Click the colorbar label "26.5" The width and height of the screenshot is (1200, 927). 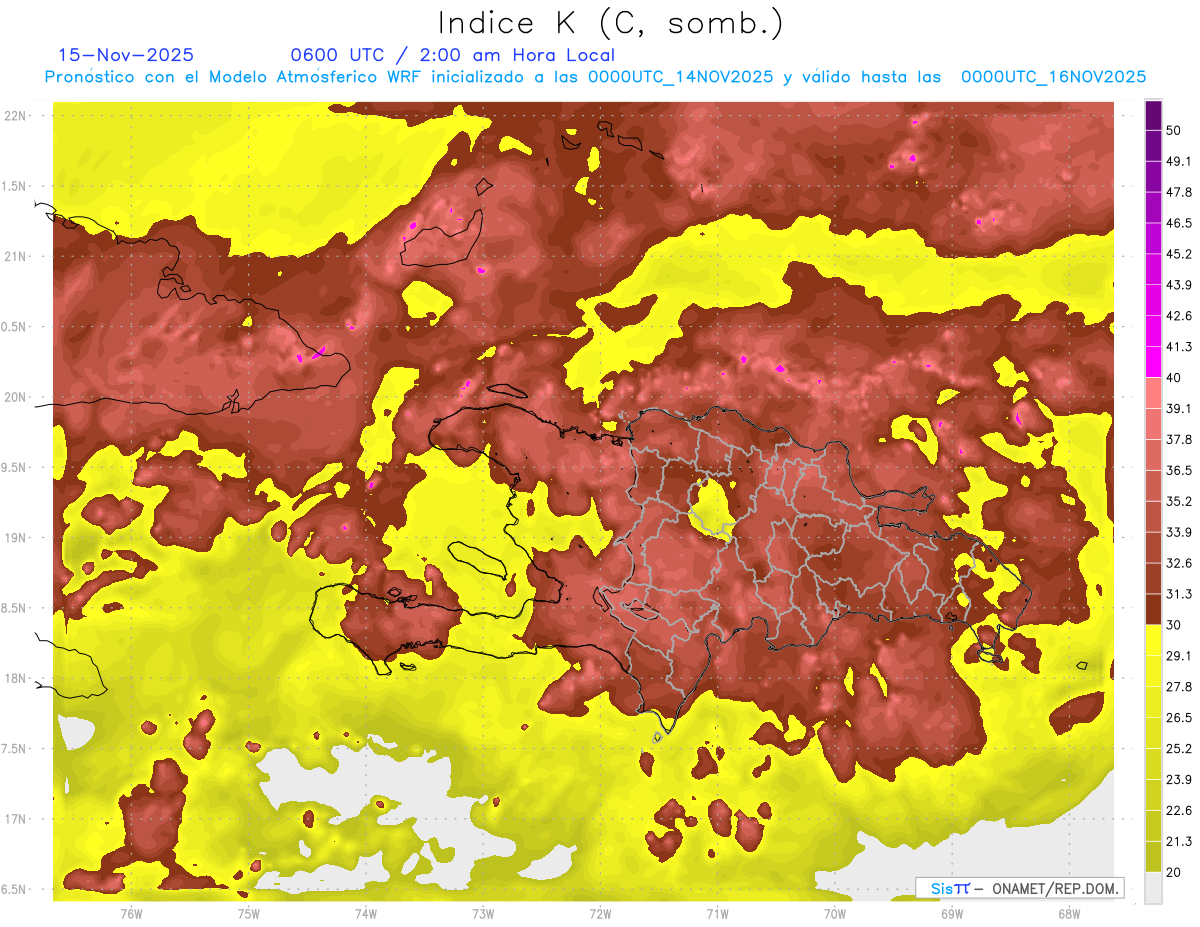coord(1179,717)
